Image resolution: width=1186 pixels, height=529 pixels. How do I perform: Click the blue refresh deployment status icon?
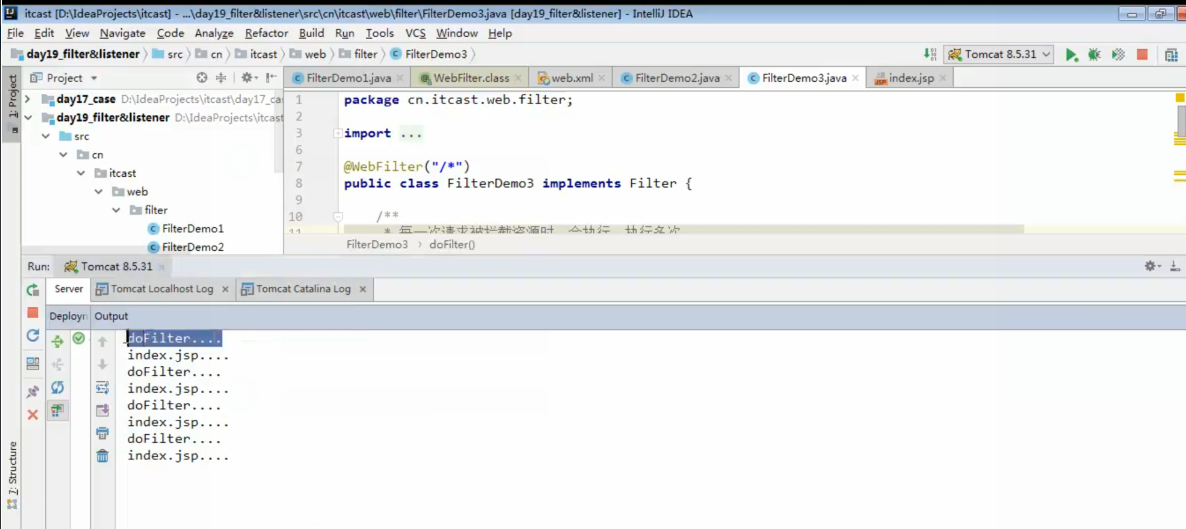point(57,387)
